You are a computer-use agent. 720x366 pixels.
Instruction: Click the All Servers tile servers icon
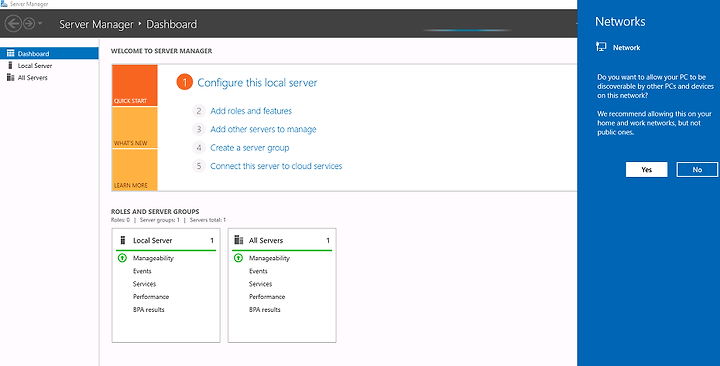239,240
